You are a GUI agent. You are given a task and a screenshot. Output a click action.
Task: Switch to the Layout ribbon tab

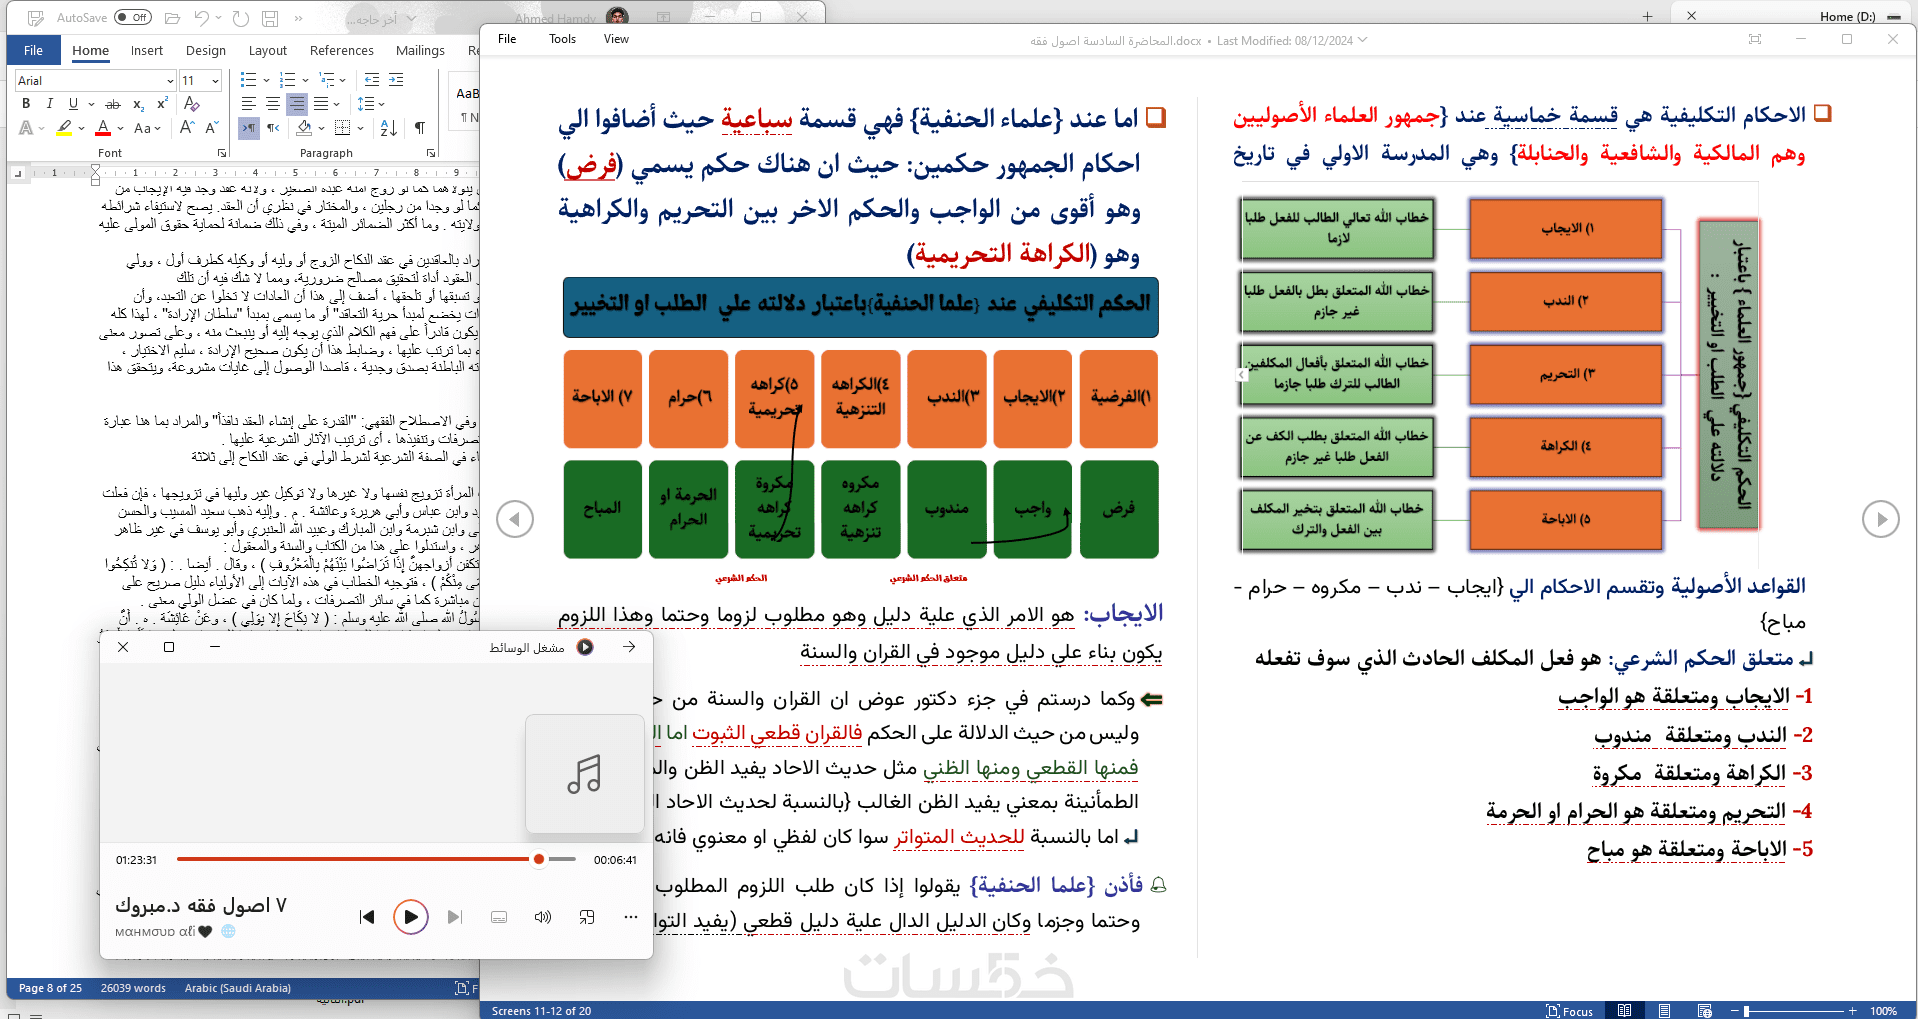[x=267, y=50]
